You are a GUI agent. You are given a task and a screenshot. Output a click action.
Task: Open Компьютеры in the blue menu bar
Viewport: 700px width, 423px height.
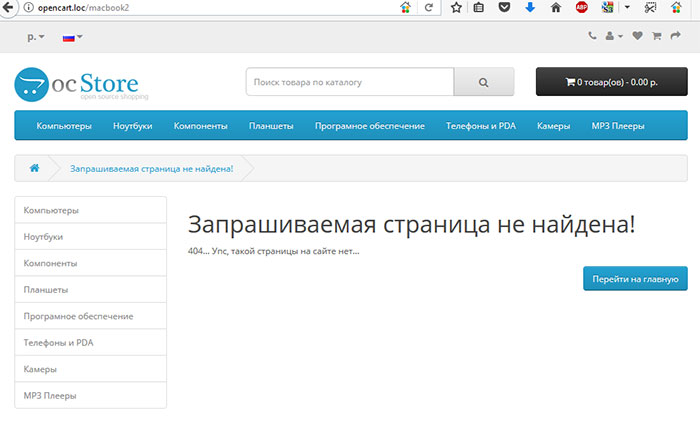64,126
